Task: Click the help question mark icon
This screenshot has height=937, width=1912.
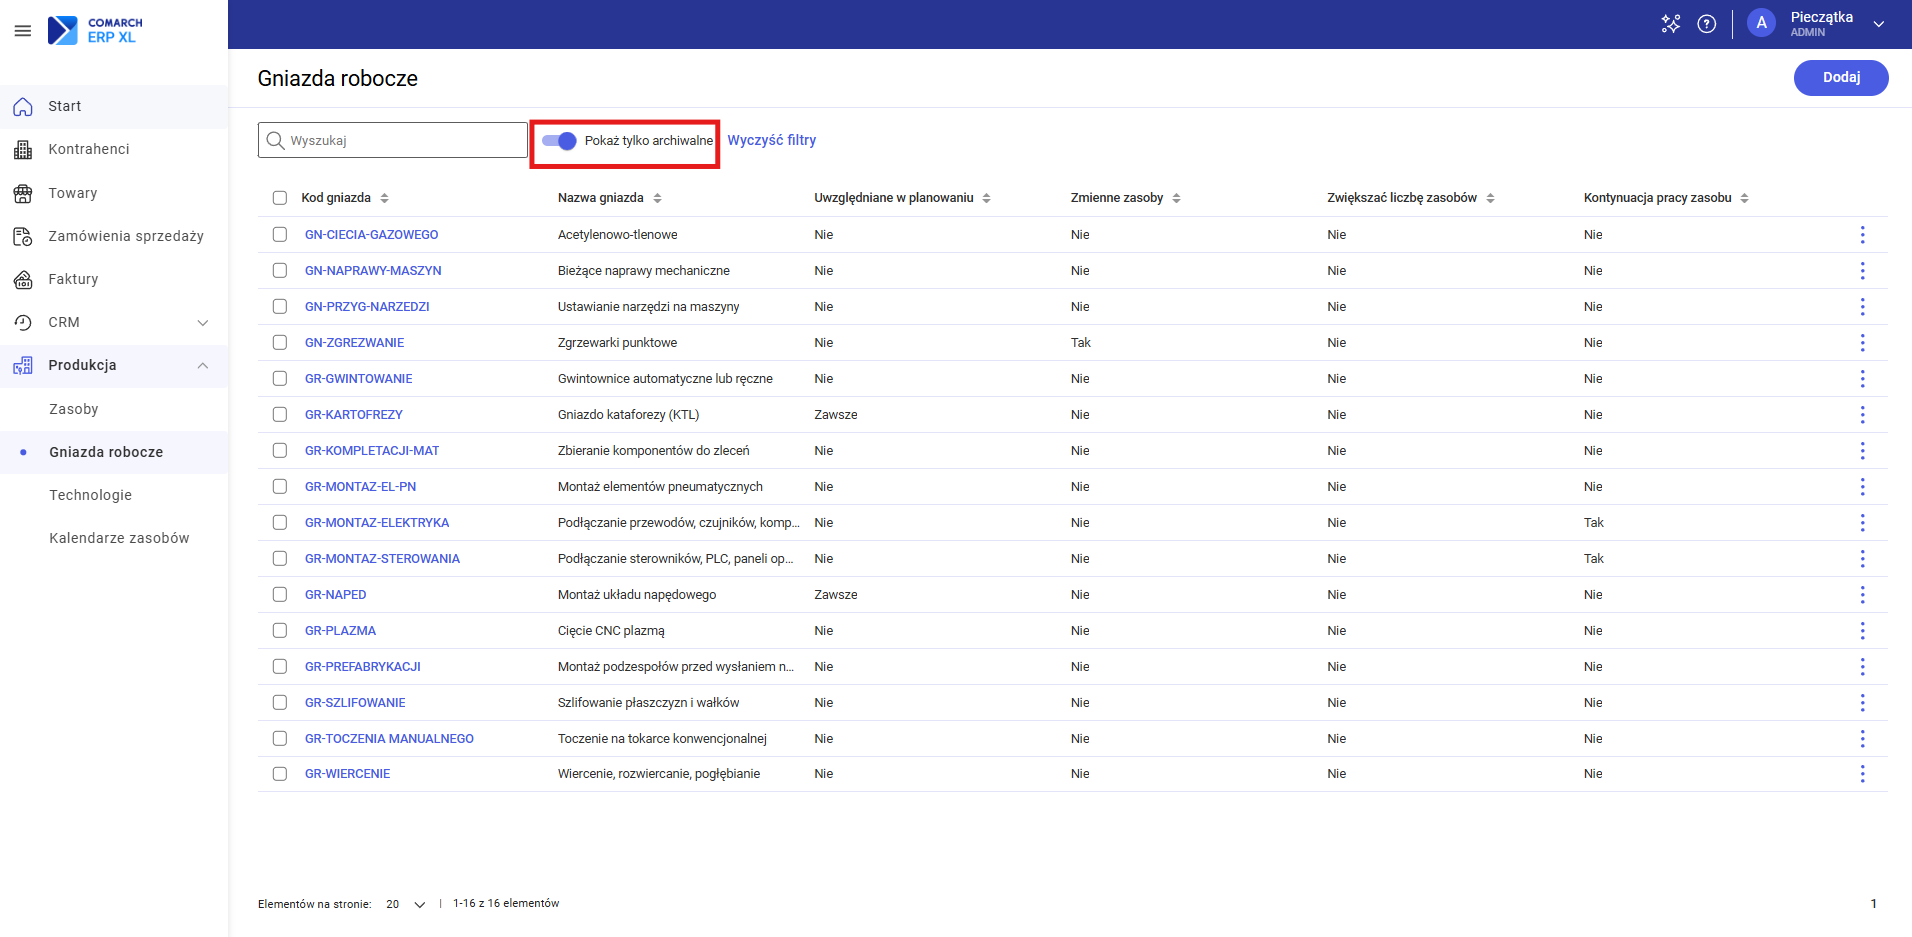Action: tap(1707, 24)
